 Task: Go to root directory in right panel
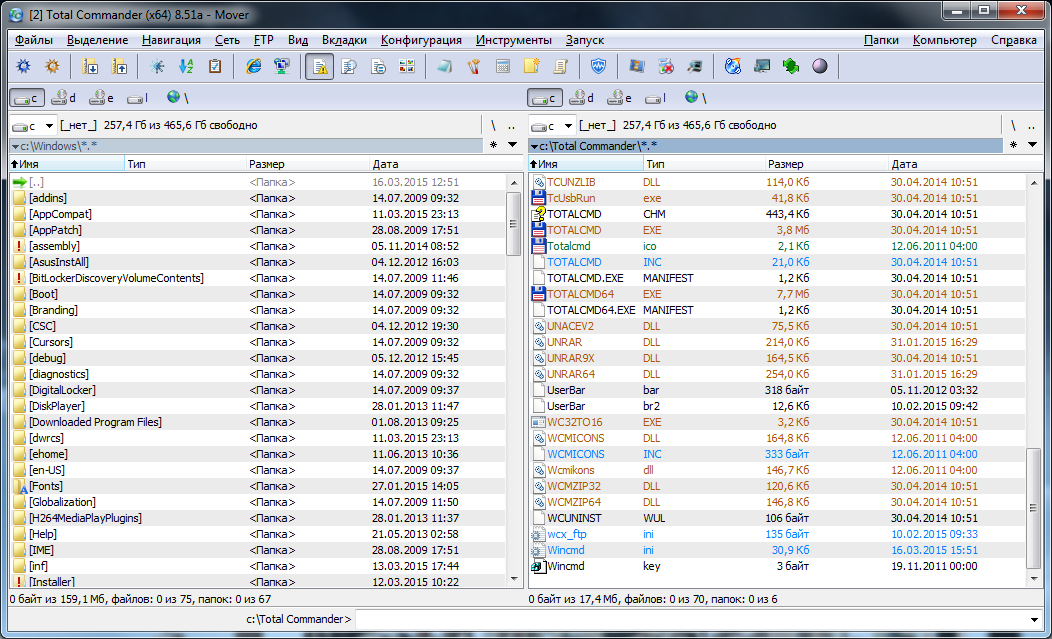1013,126
